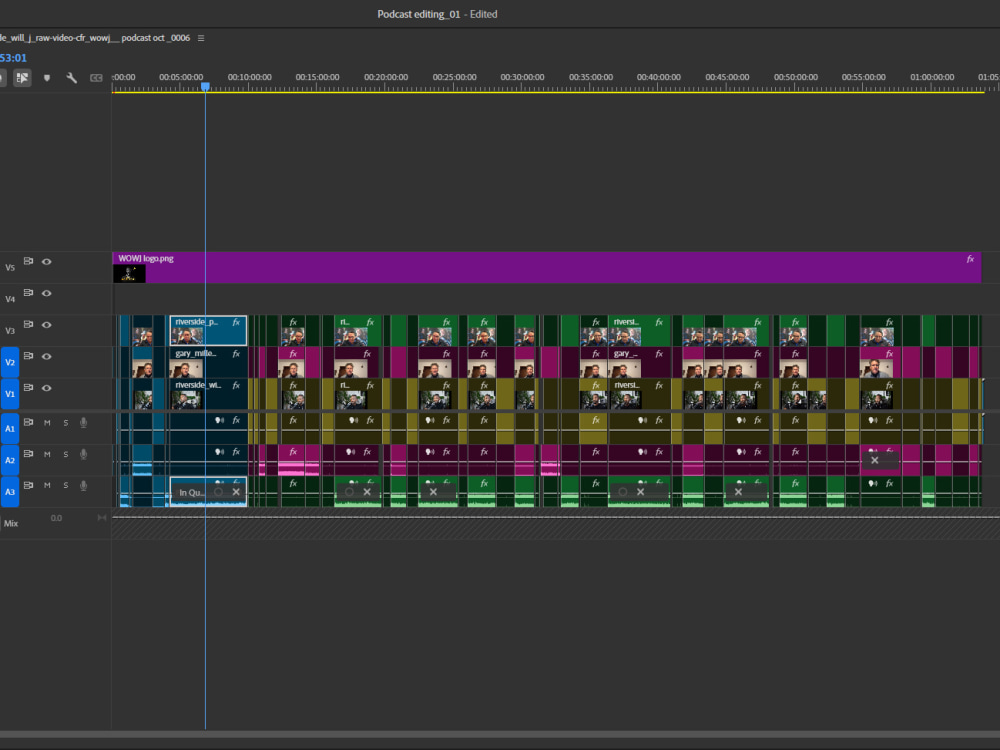1000x750 pixels.
Task: Dismiss the In Qu... badge on A3
Action: click(236, 492)
